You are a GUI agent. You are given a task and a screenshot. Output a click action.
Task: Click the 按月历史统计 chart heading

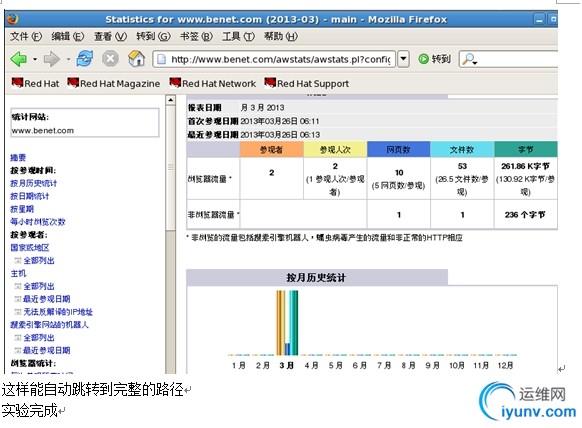coord(316,277)
